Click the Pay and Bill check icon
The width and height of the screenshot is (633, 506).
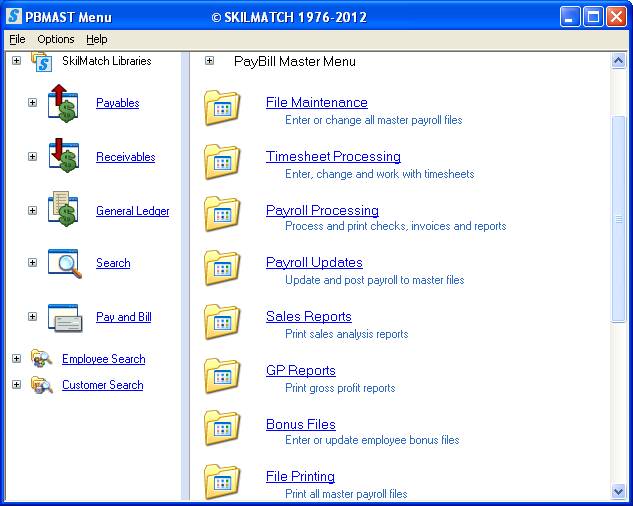65,318
